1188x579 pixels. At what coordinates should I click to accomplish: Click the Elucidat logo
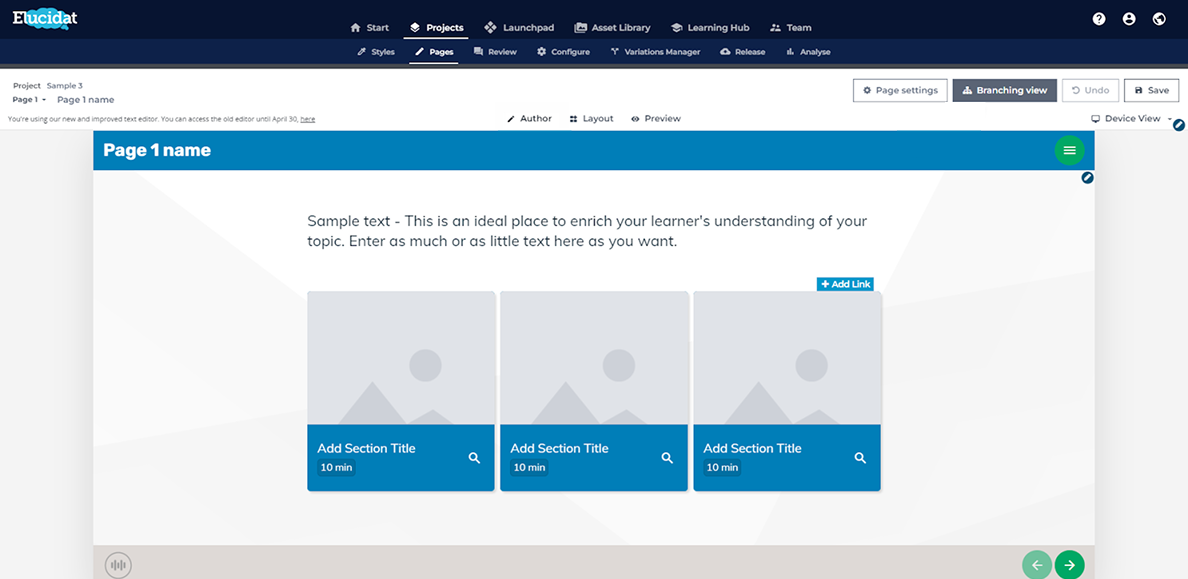pos(45,17)
